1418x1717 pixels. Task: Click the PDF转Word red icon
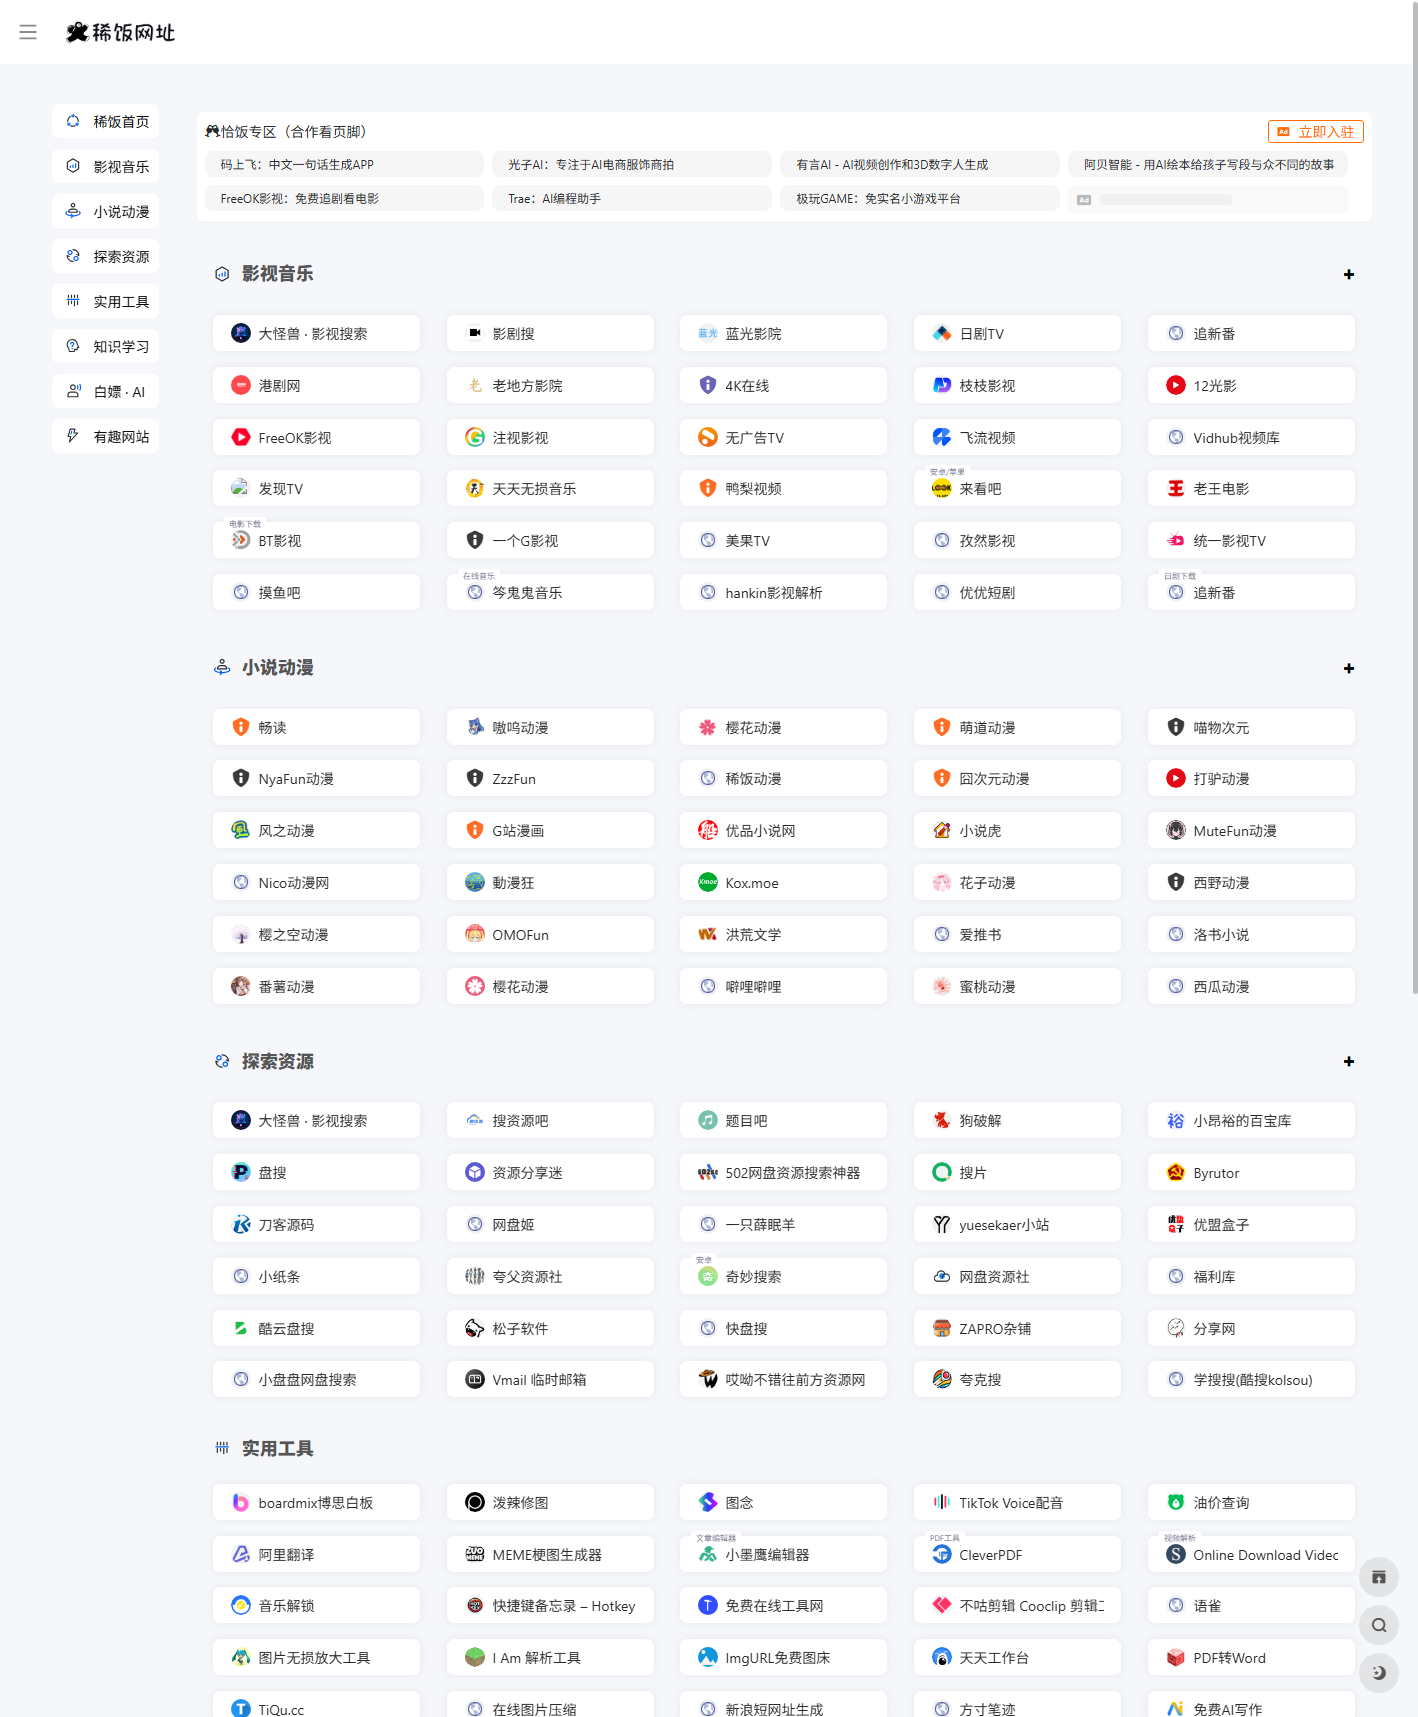pos(1176,1657)
